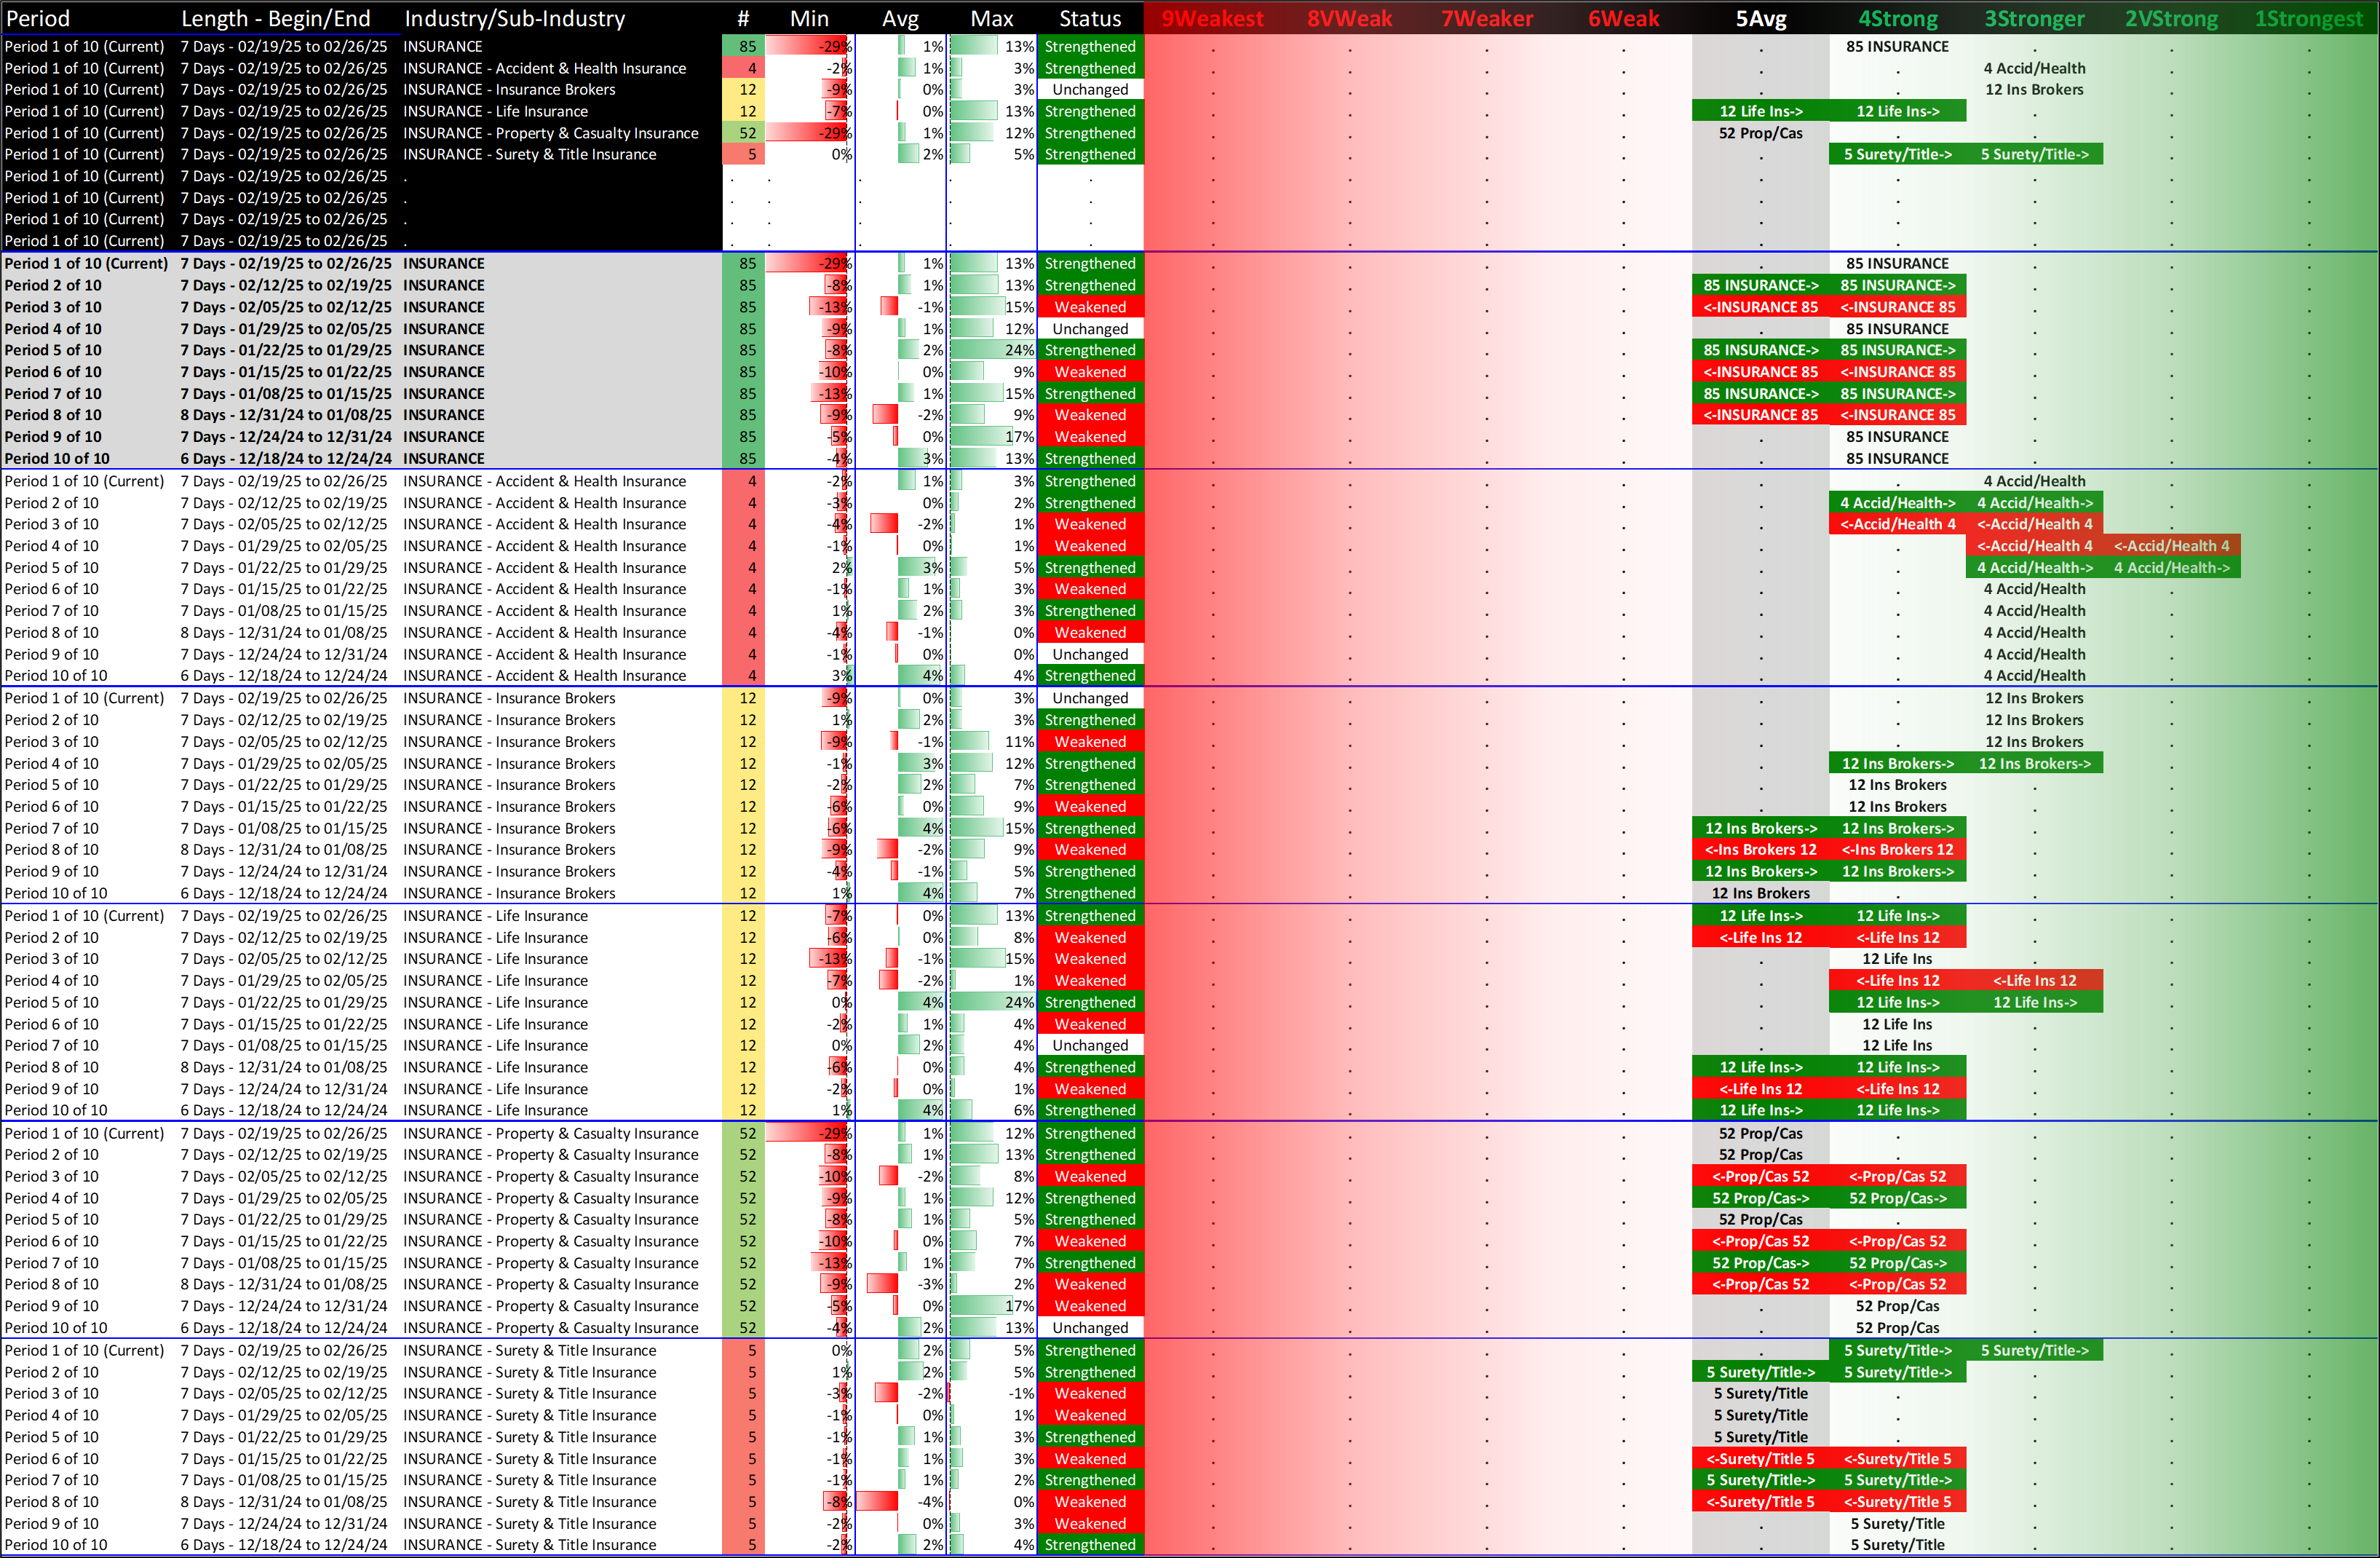Click the 4Strong column header
2380x1558 pixels.
[x=1897, y=18]
